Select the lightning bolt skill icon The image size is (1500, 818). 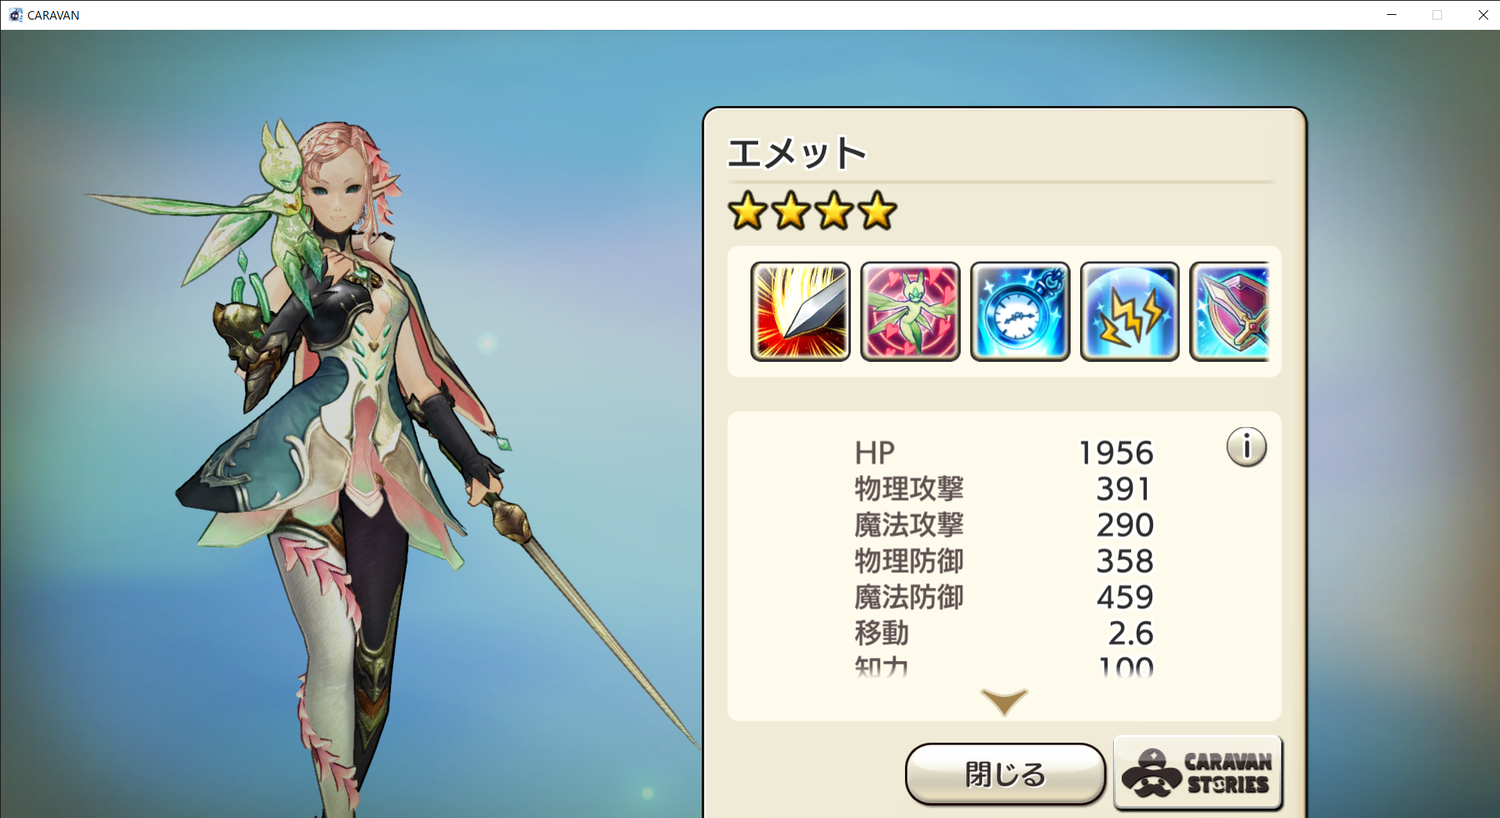pyautogui.click(x=1130, y=311)
